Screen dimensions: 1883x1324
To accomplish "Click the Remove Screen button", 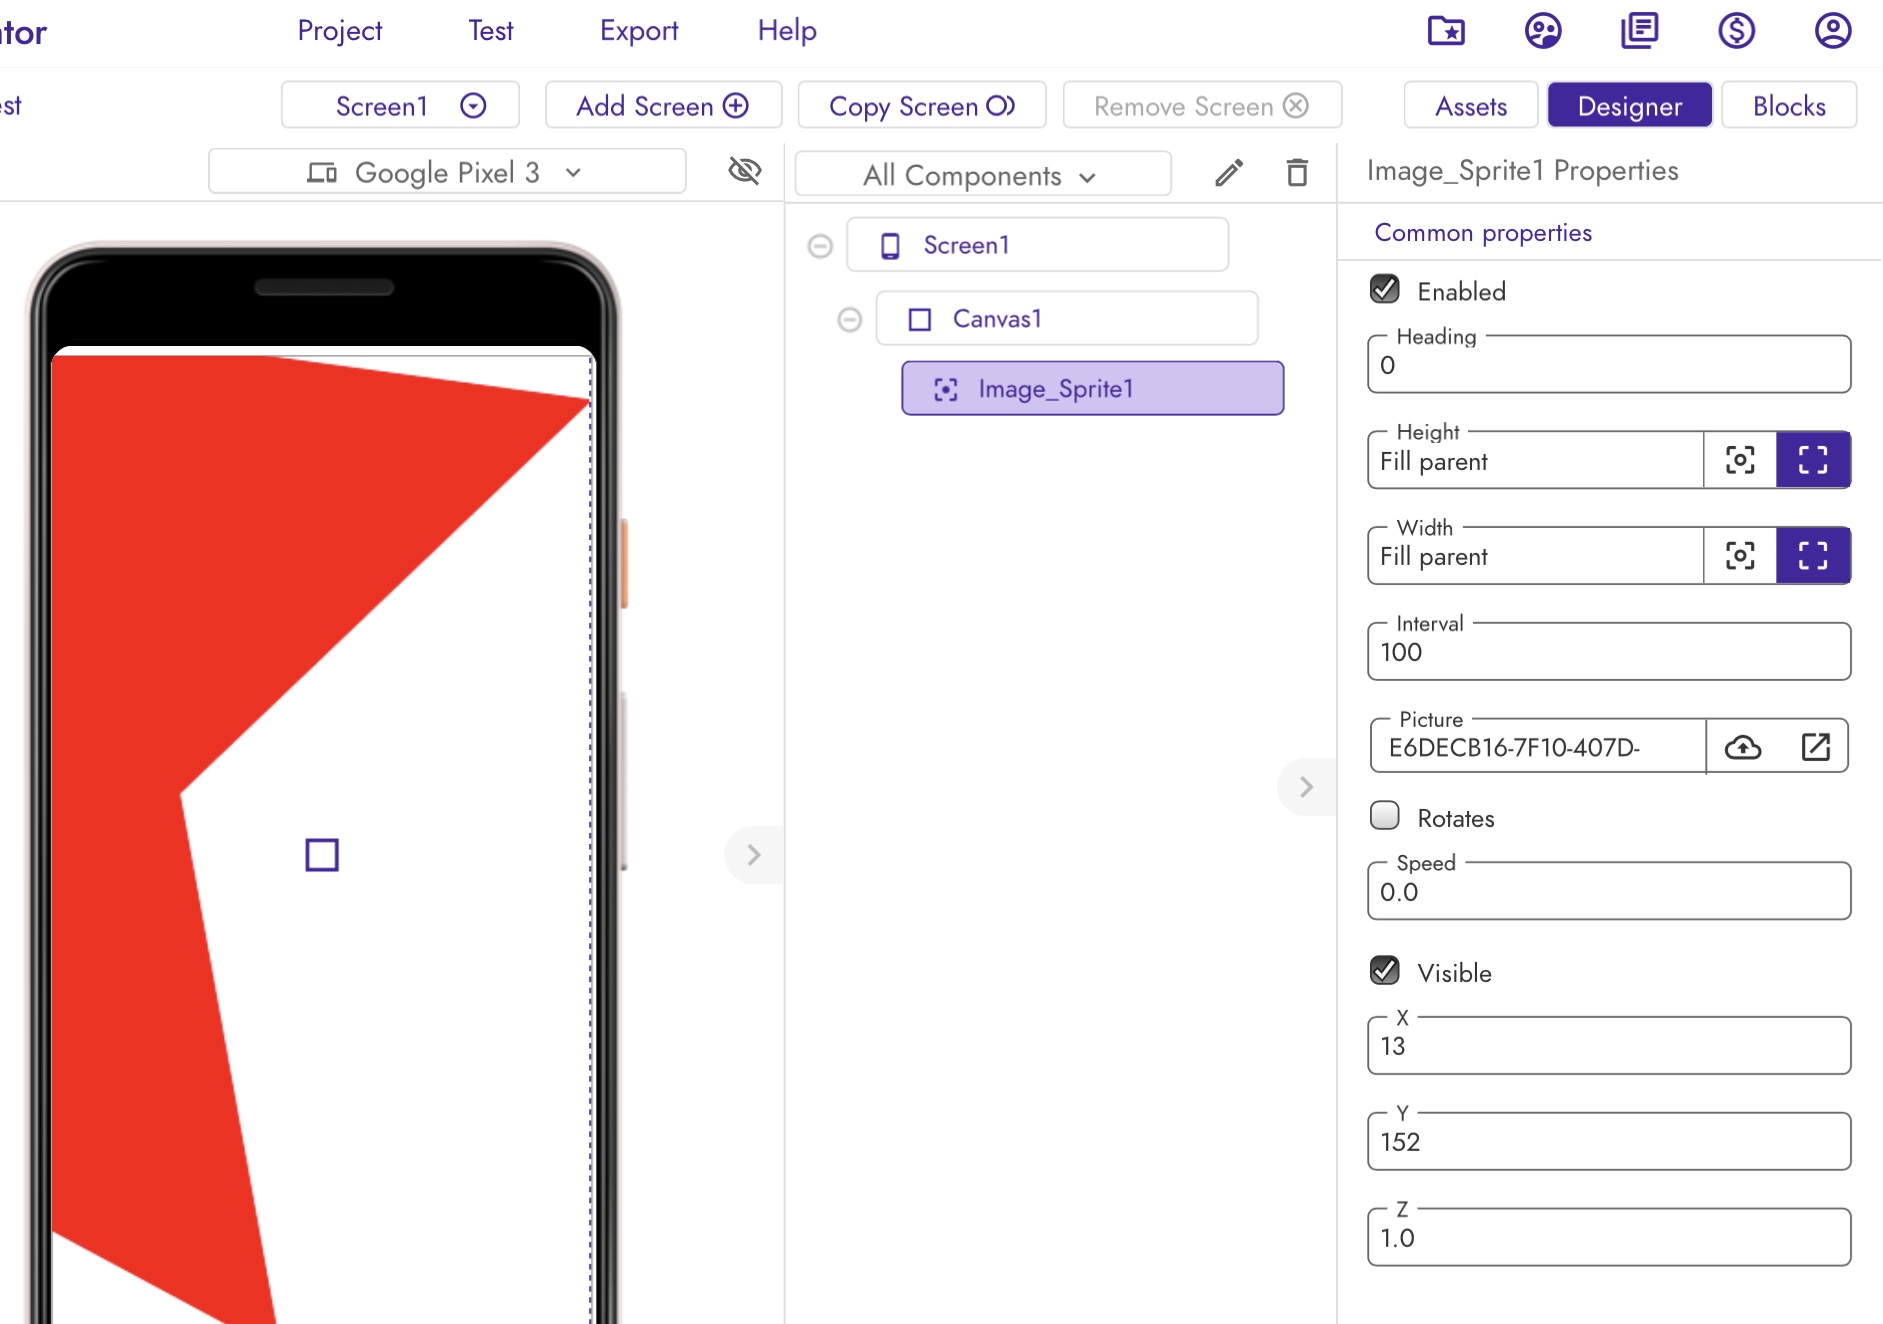I will (x=1202, y=105).
